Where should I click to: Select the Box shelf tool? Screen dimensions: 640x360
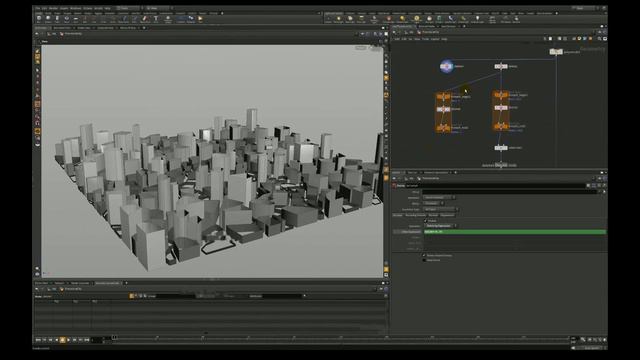point(39,19)
